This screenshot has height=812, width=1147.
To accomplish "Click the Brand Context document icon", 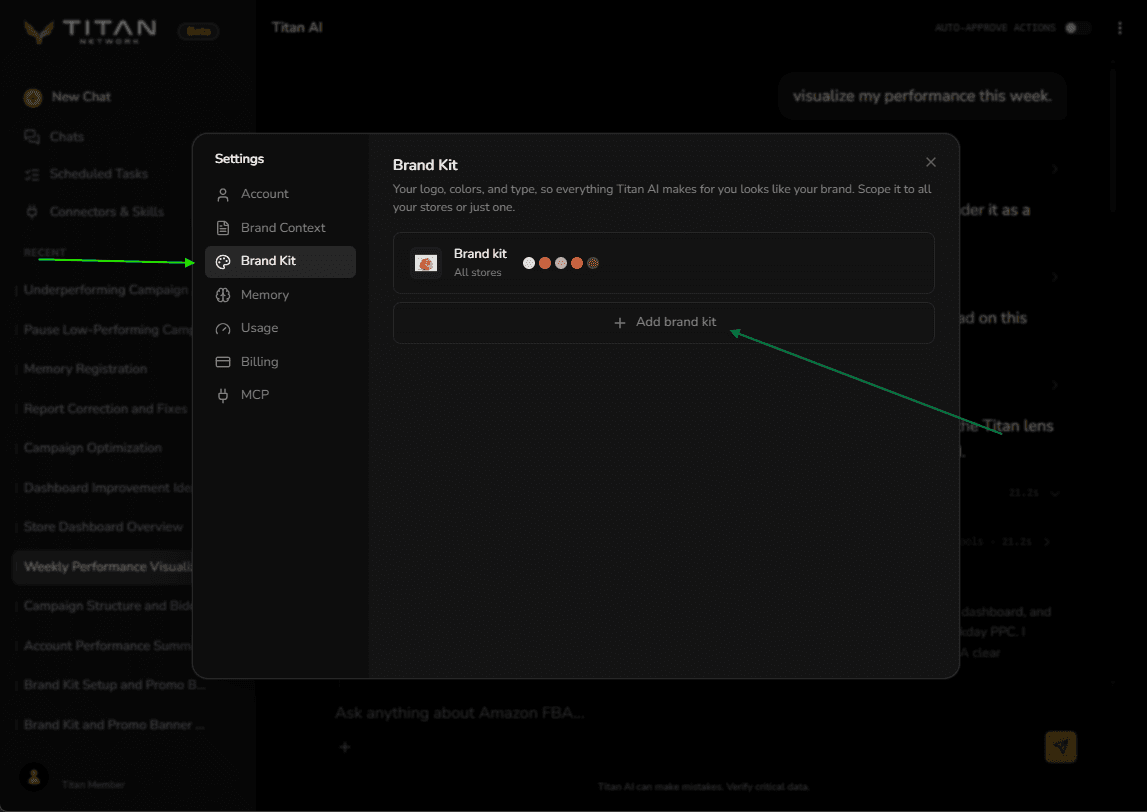I will pyautogui.click(x=223, y=228).
